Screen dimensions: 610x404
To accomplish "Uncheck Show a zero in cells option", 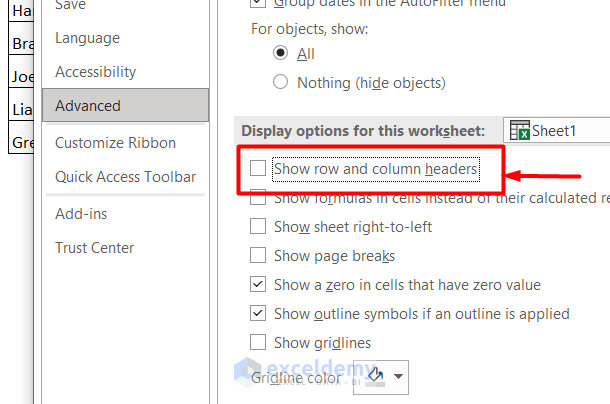I will click(258, 285).
